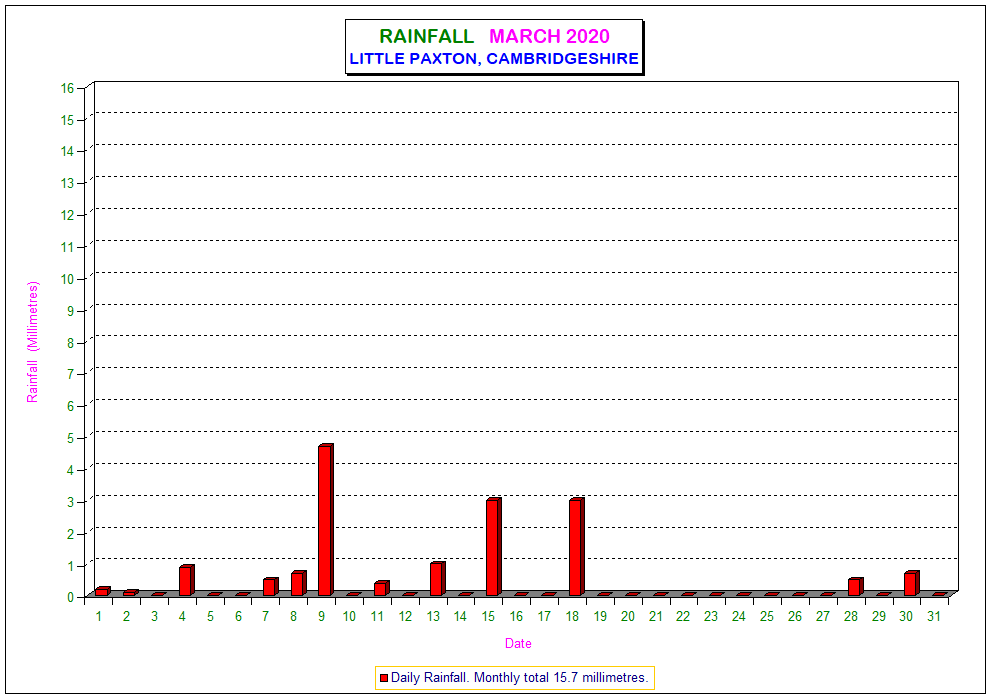Click the 'LITTLE PAXTON, CAMBRIDGESHIRE' subtitle
Viewport: 991px width, 698px height.
(x=494, y=59)
